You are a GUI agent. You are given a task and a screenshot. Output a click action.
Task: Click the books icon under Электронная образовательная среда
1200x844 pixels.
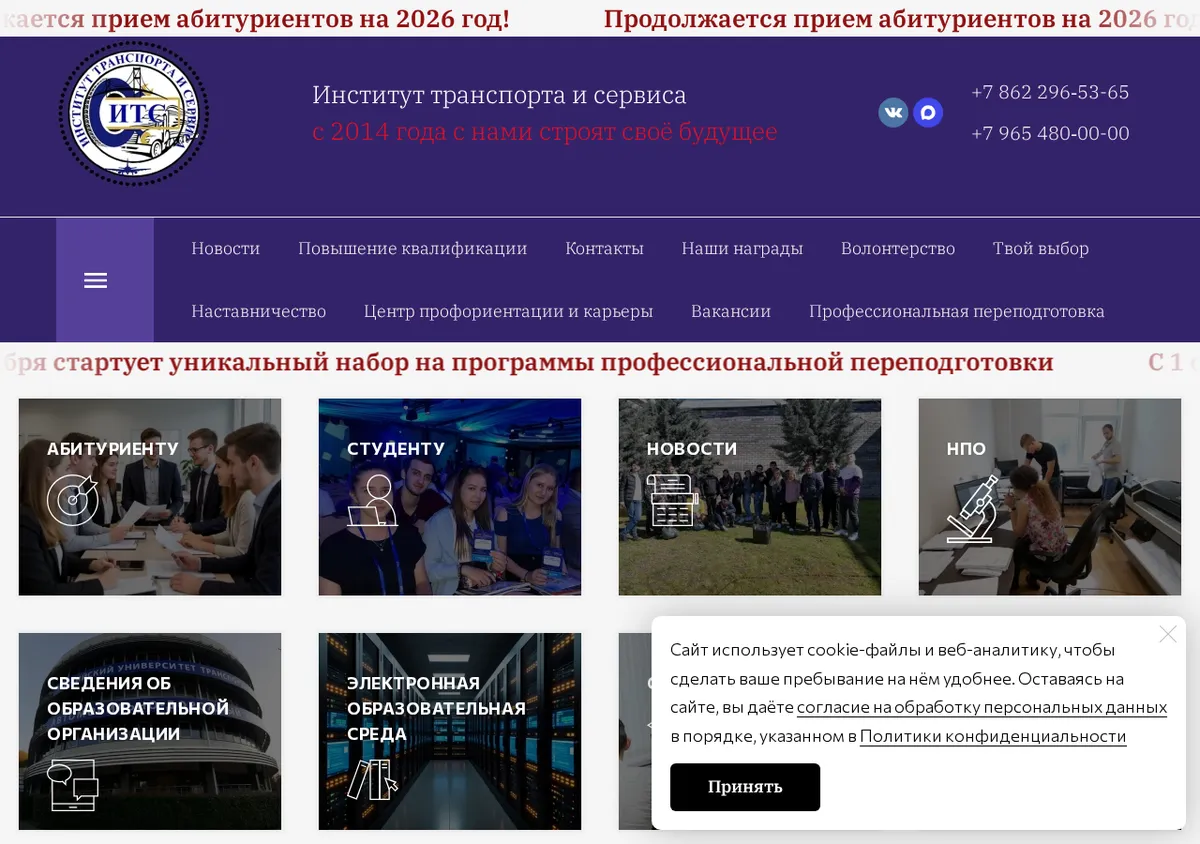pos(372,780)
